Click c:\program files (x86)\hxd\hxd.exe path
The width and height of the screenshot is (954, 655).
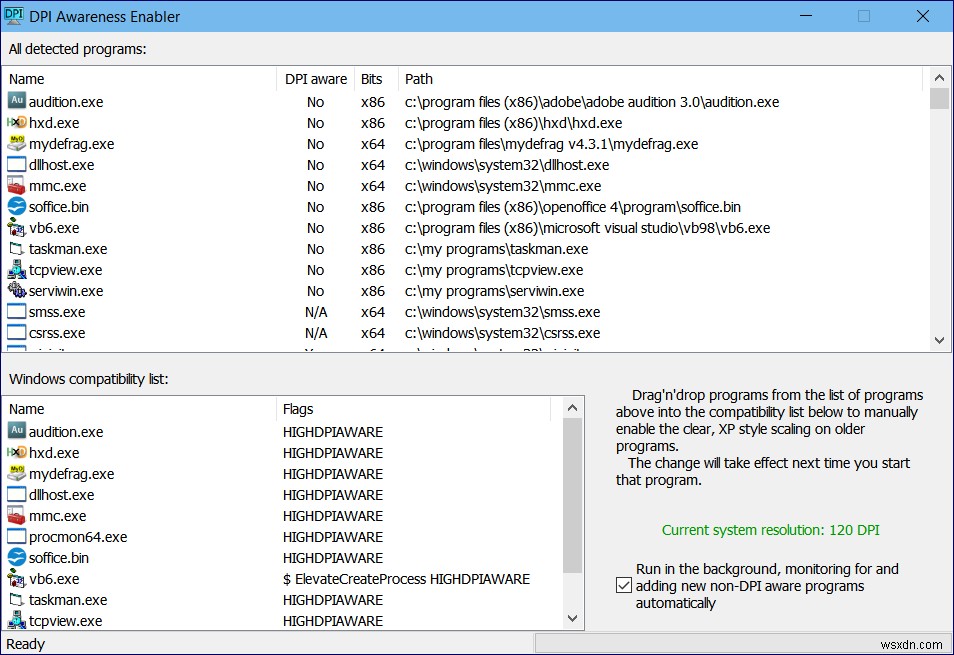pos(514,123)
